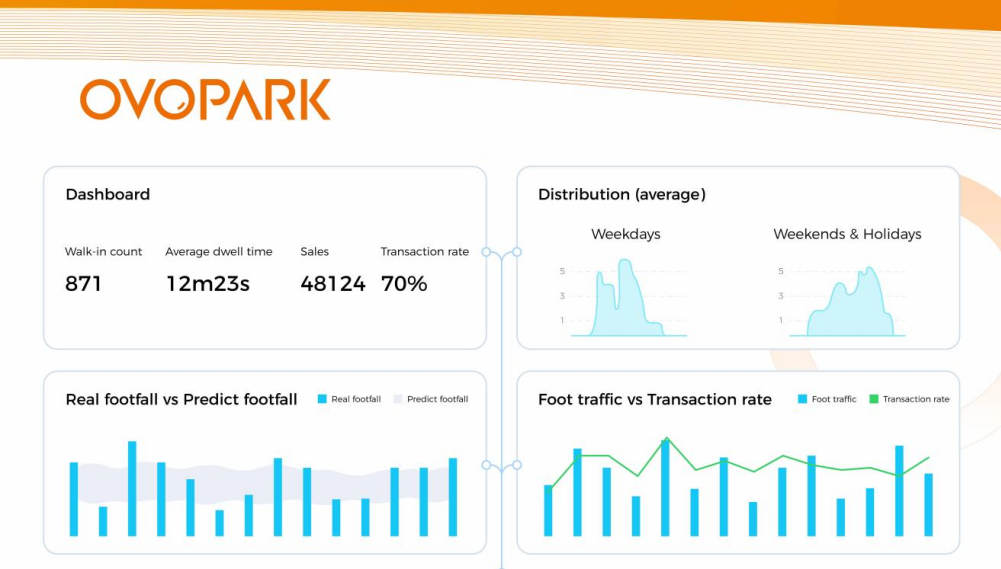Click the peak point of green transaction line

point(666,438)
